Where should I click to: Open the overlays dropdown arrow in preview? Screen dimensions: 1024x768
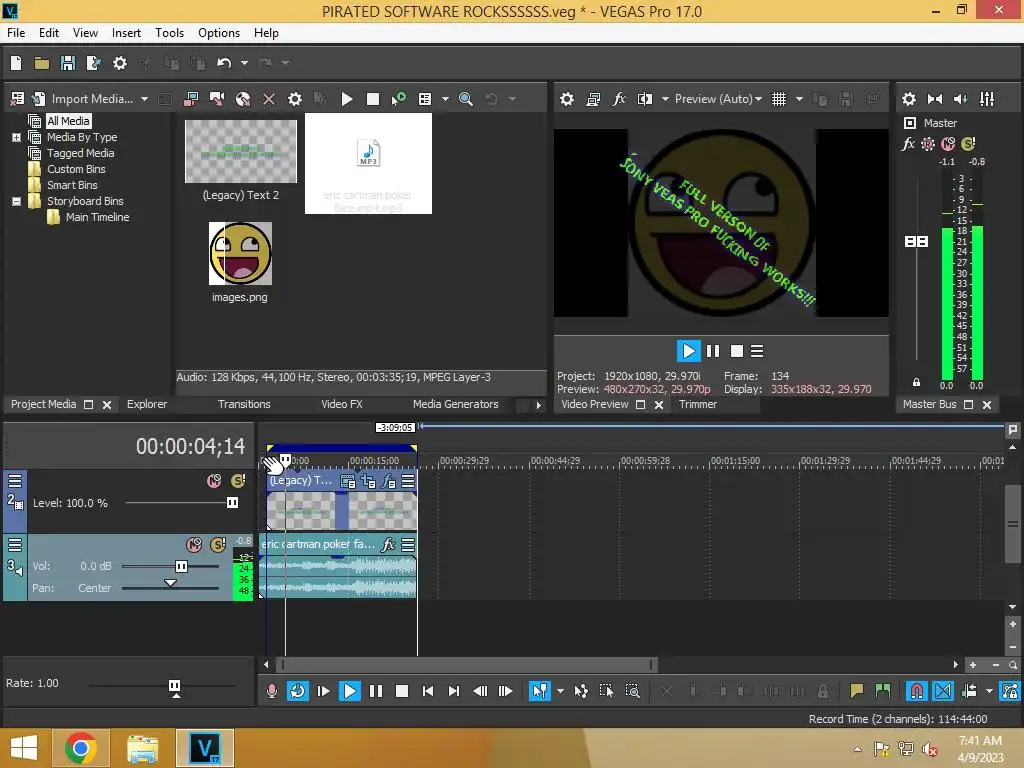(x=799, y=99)
